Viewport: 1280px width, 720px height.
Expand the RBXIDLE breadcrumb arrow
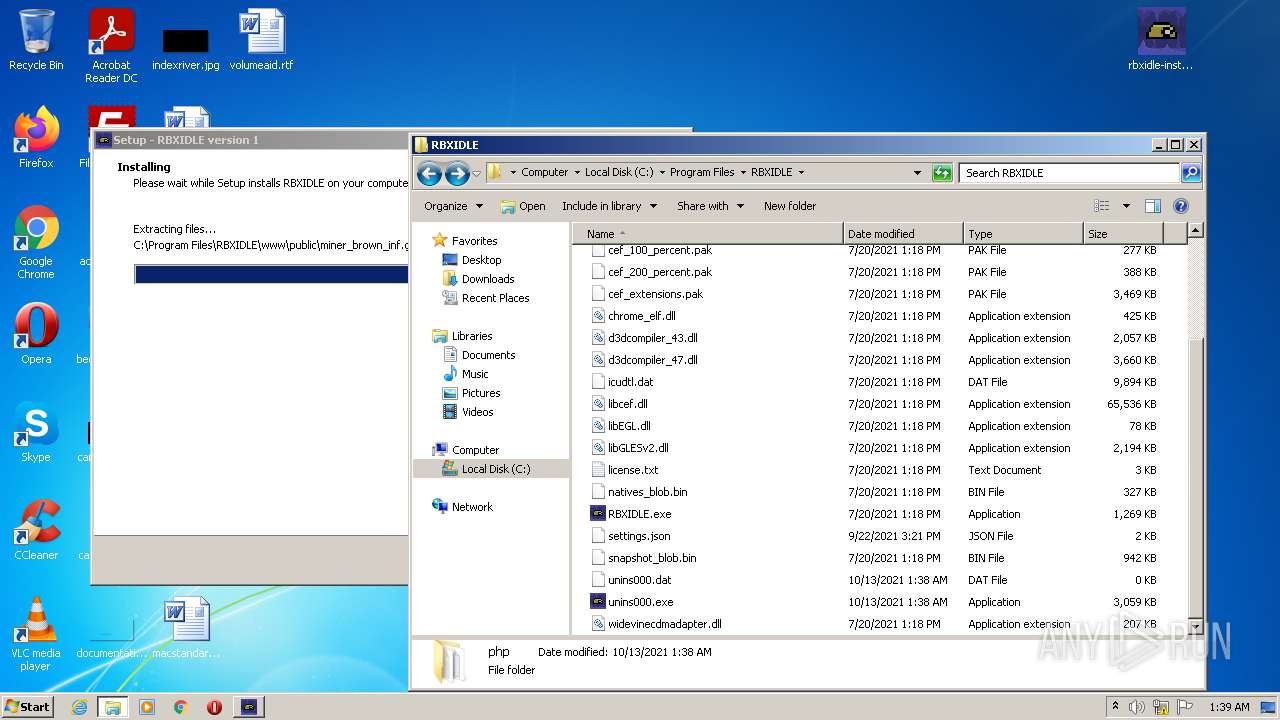click(801, 173)
